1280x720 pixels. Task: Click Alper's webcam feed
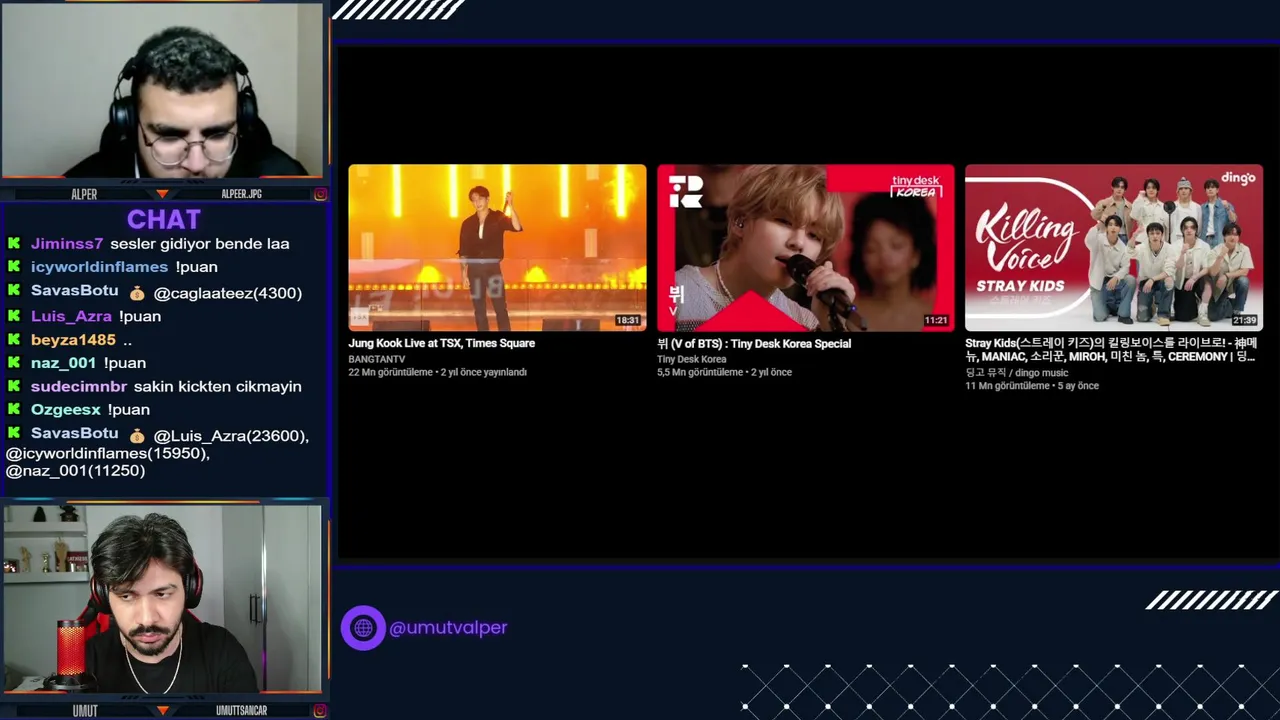[x=162, y=90]
